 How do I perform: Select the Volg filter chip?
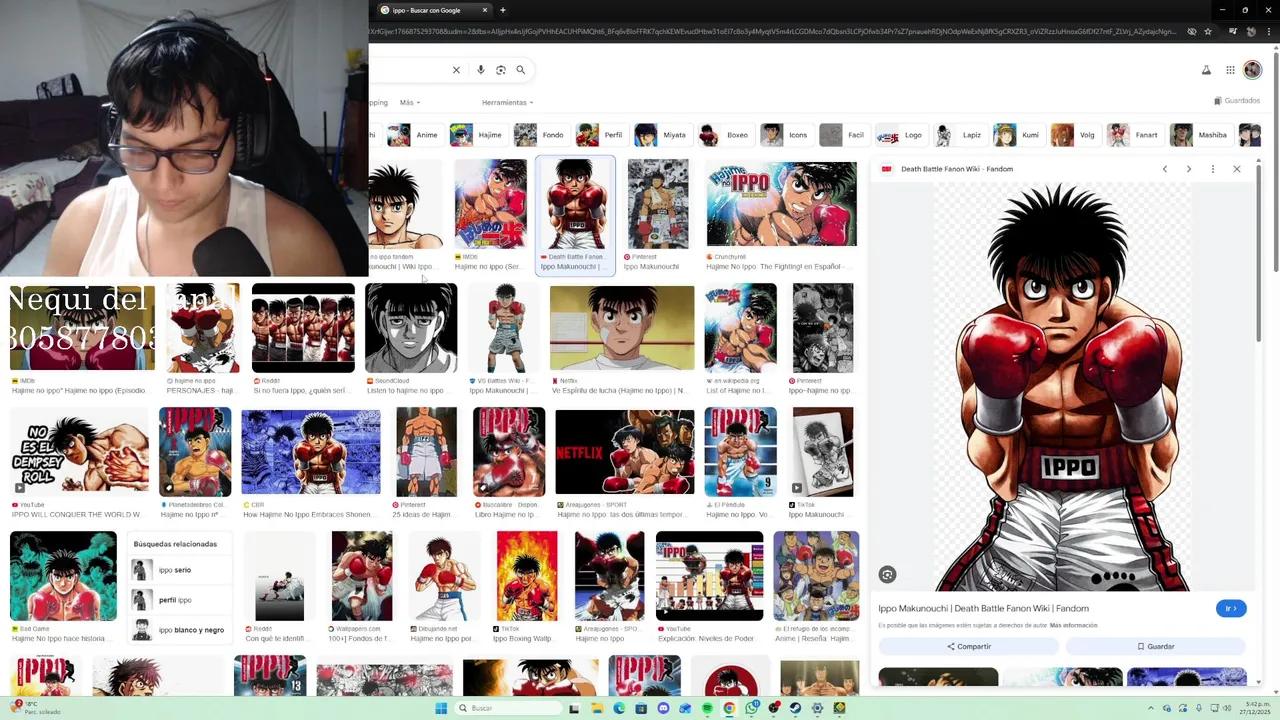[x=1074, y=135]
